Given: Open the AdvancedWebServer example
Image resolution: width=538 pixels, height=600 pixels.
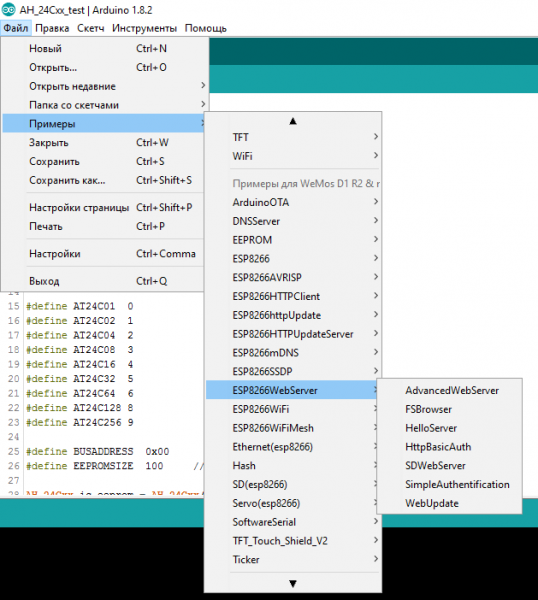Looking at the screenshot, I should click(450, 390).
